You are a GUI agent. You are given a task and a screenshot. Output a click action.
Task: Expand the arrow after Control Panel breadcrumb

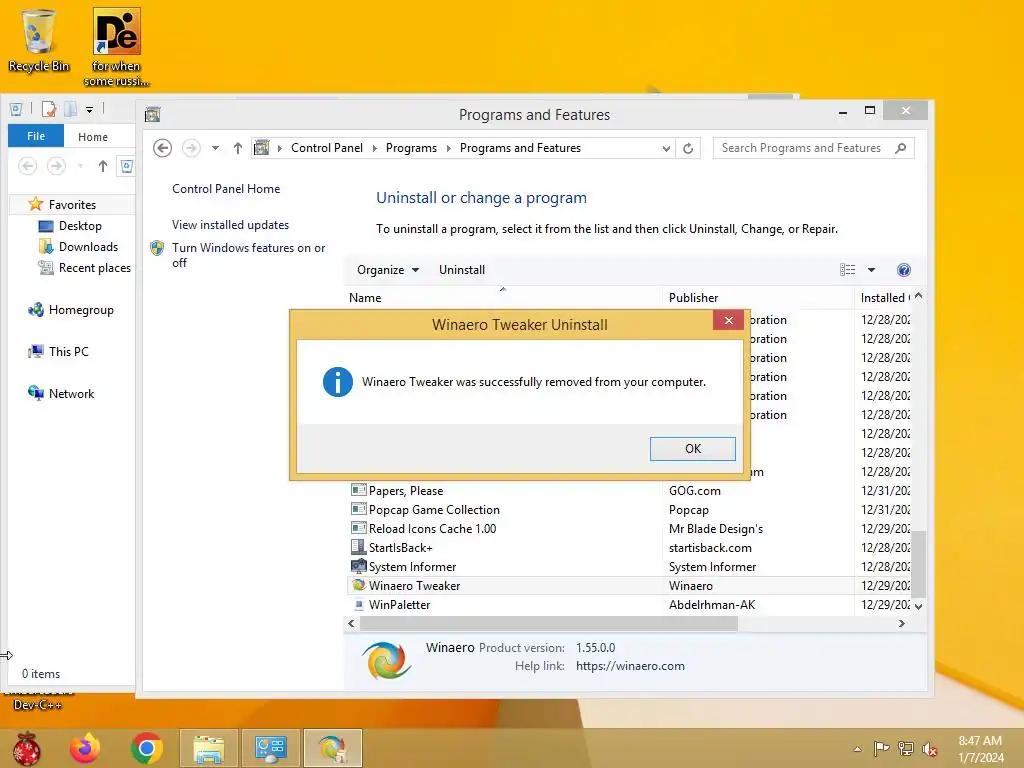pyautogui.click(x=374, y=148)
